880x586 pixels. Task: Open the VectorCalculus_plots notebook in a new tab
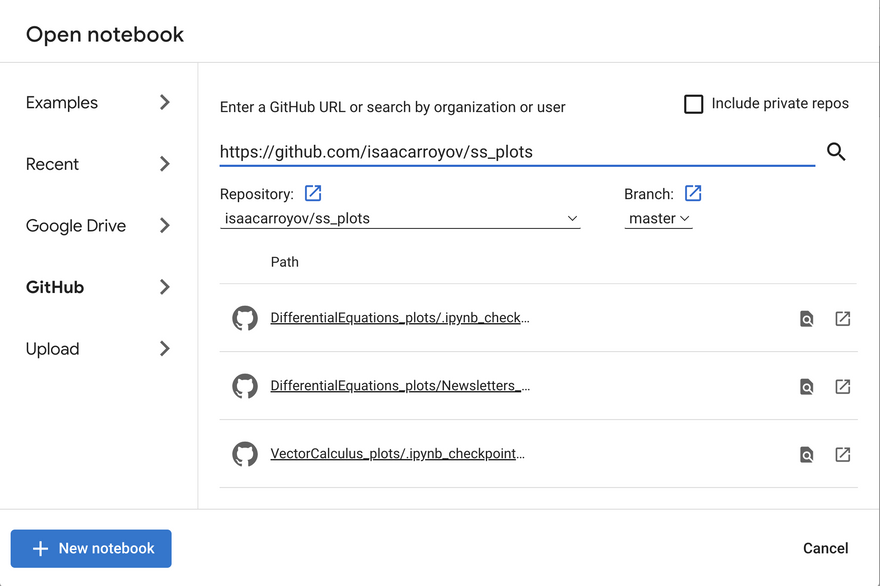[842, 455]
